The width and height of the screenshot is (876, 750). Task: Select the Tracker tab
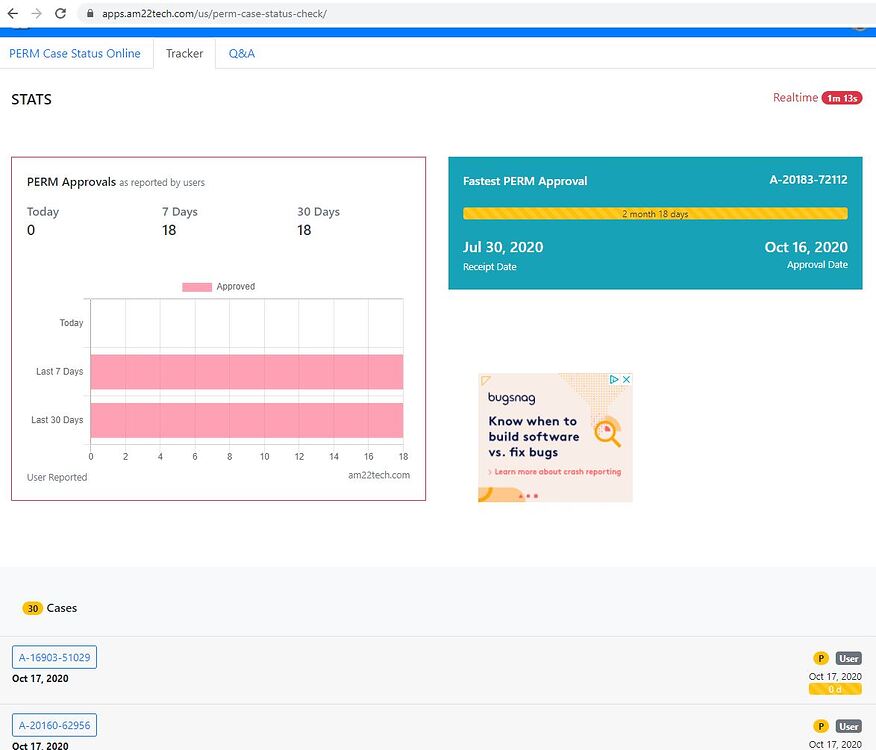[x=184, y=53]
